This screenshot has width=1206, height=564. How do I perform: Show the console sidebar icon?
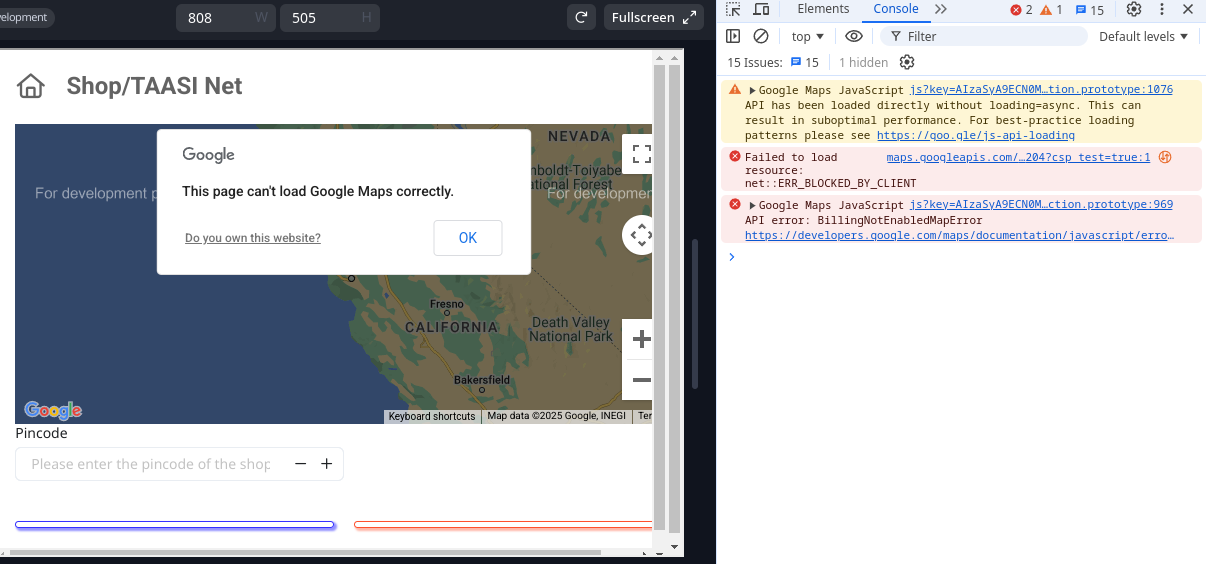click(x=733, y=36)
